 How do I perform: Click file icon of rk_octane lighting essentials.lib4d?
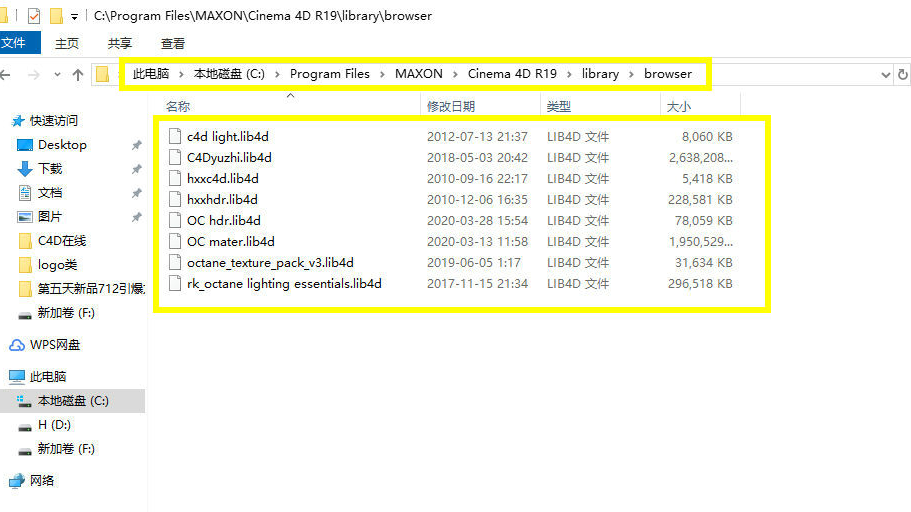click(x=175, y=284)
